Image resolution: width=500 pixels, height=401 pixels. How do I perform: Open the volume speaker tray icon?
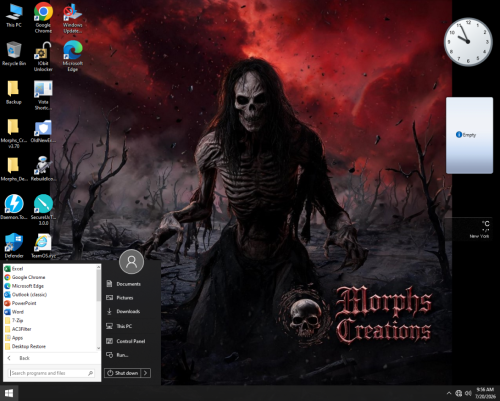pos(468,393)
